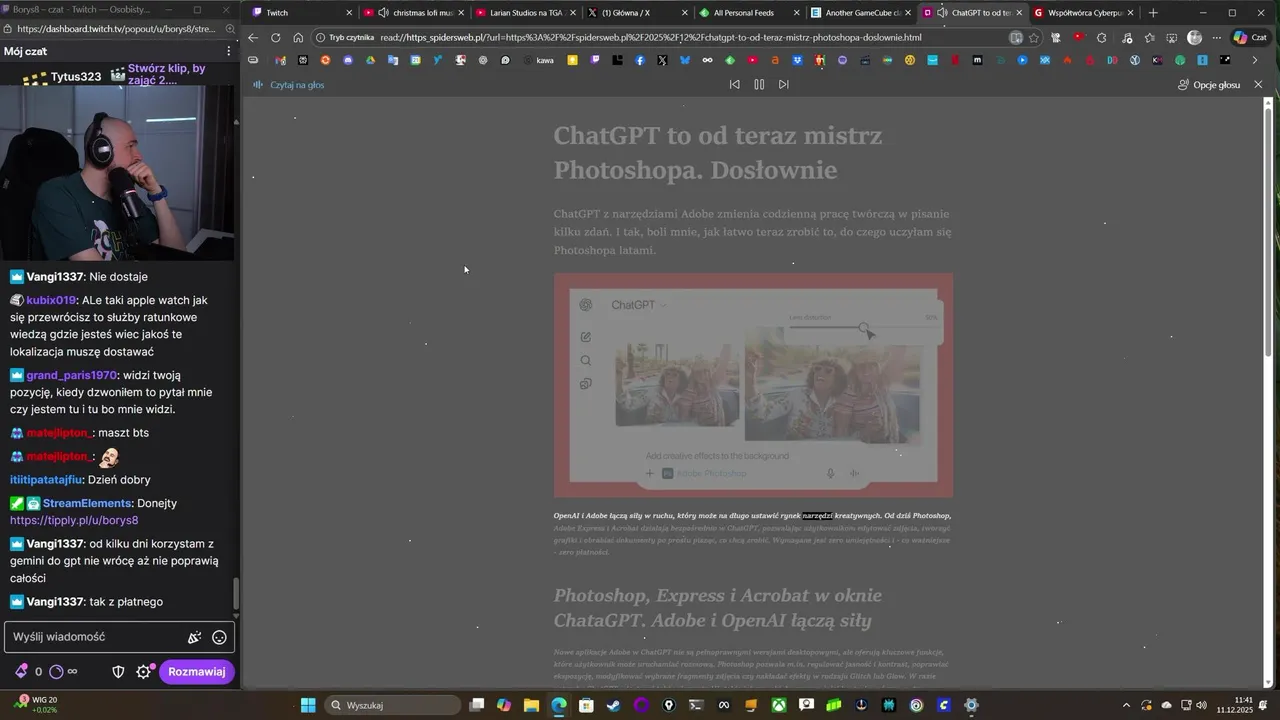Viewport: 1280px width, 720px height.
Task: Open the celebration effects icon in chat input
Action: click(x=195, y=637)
